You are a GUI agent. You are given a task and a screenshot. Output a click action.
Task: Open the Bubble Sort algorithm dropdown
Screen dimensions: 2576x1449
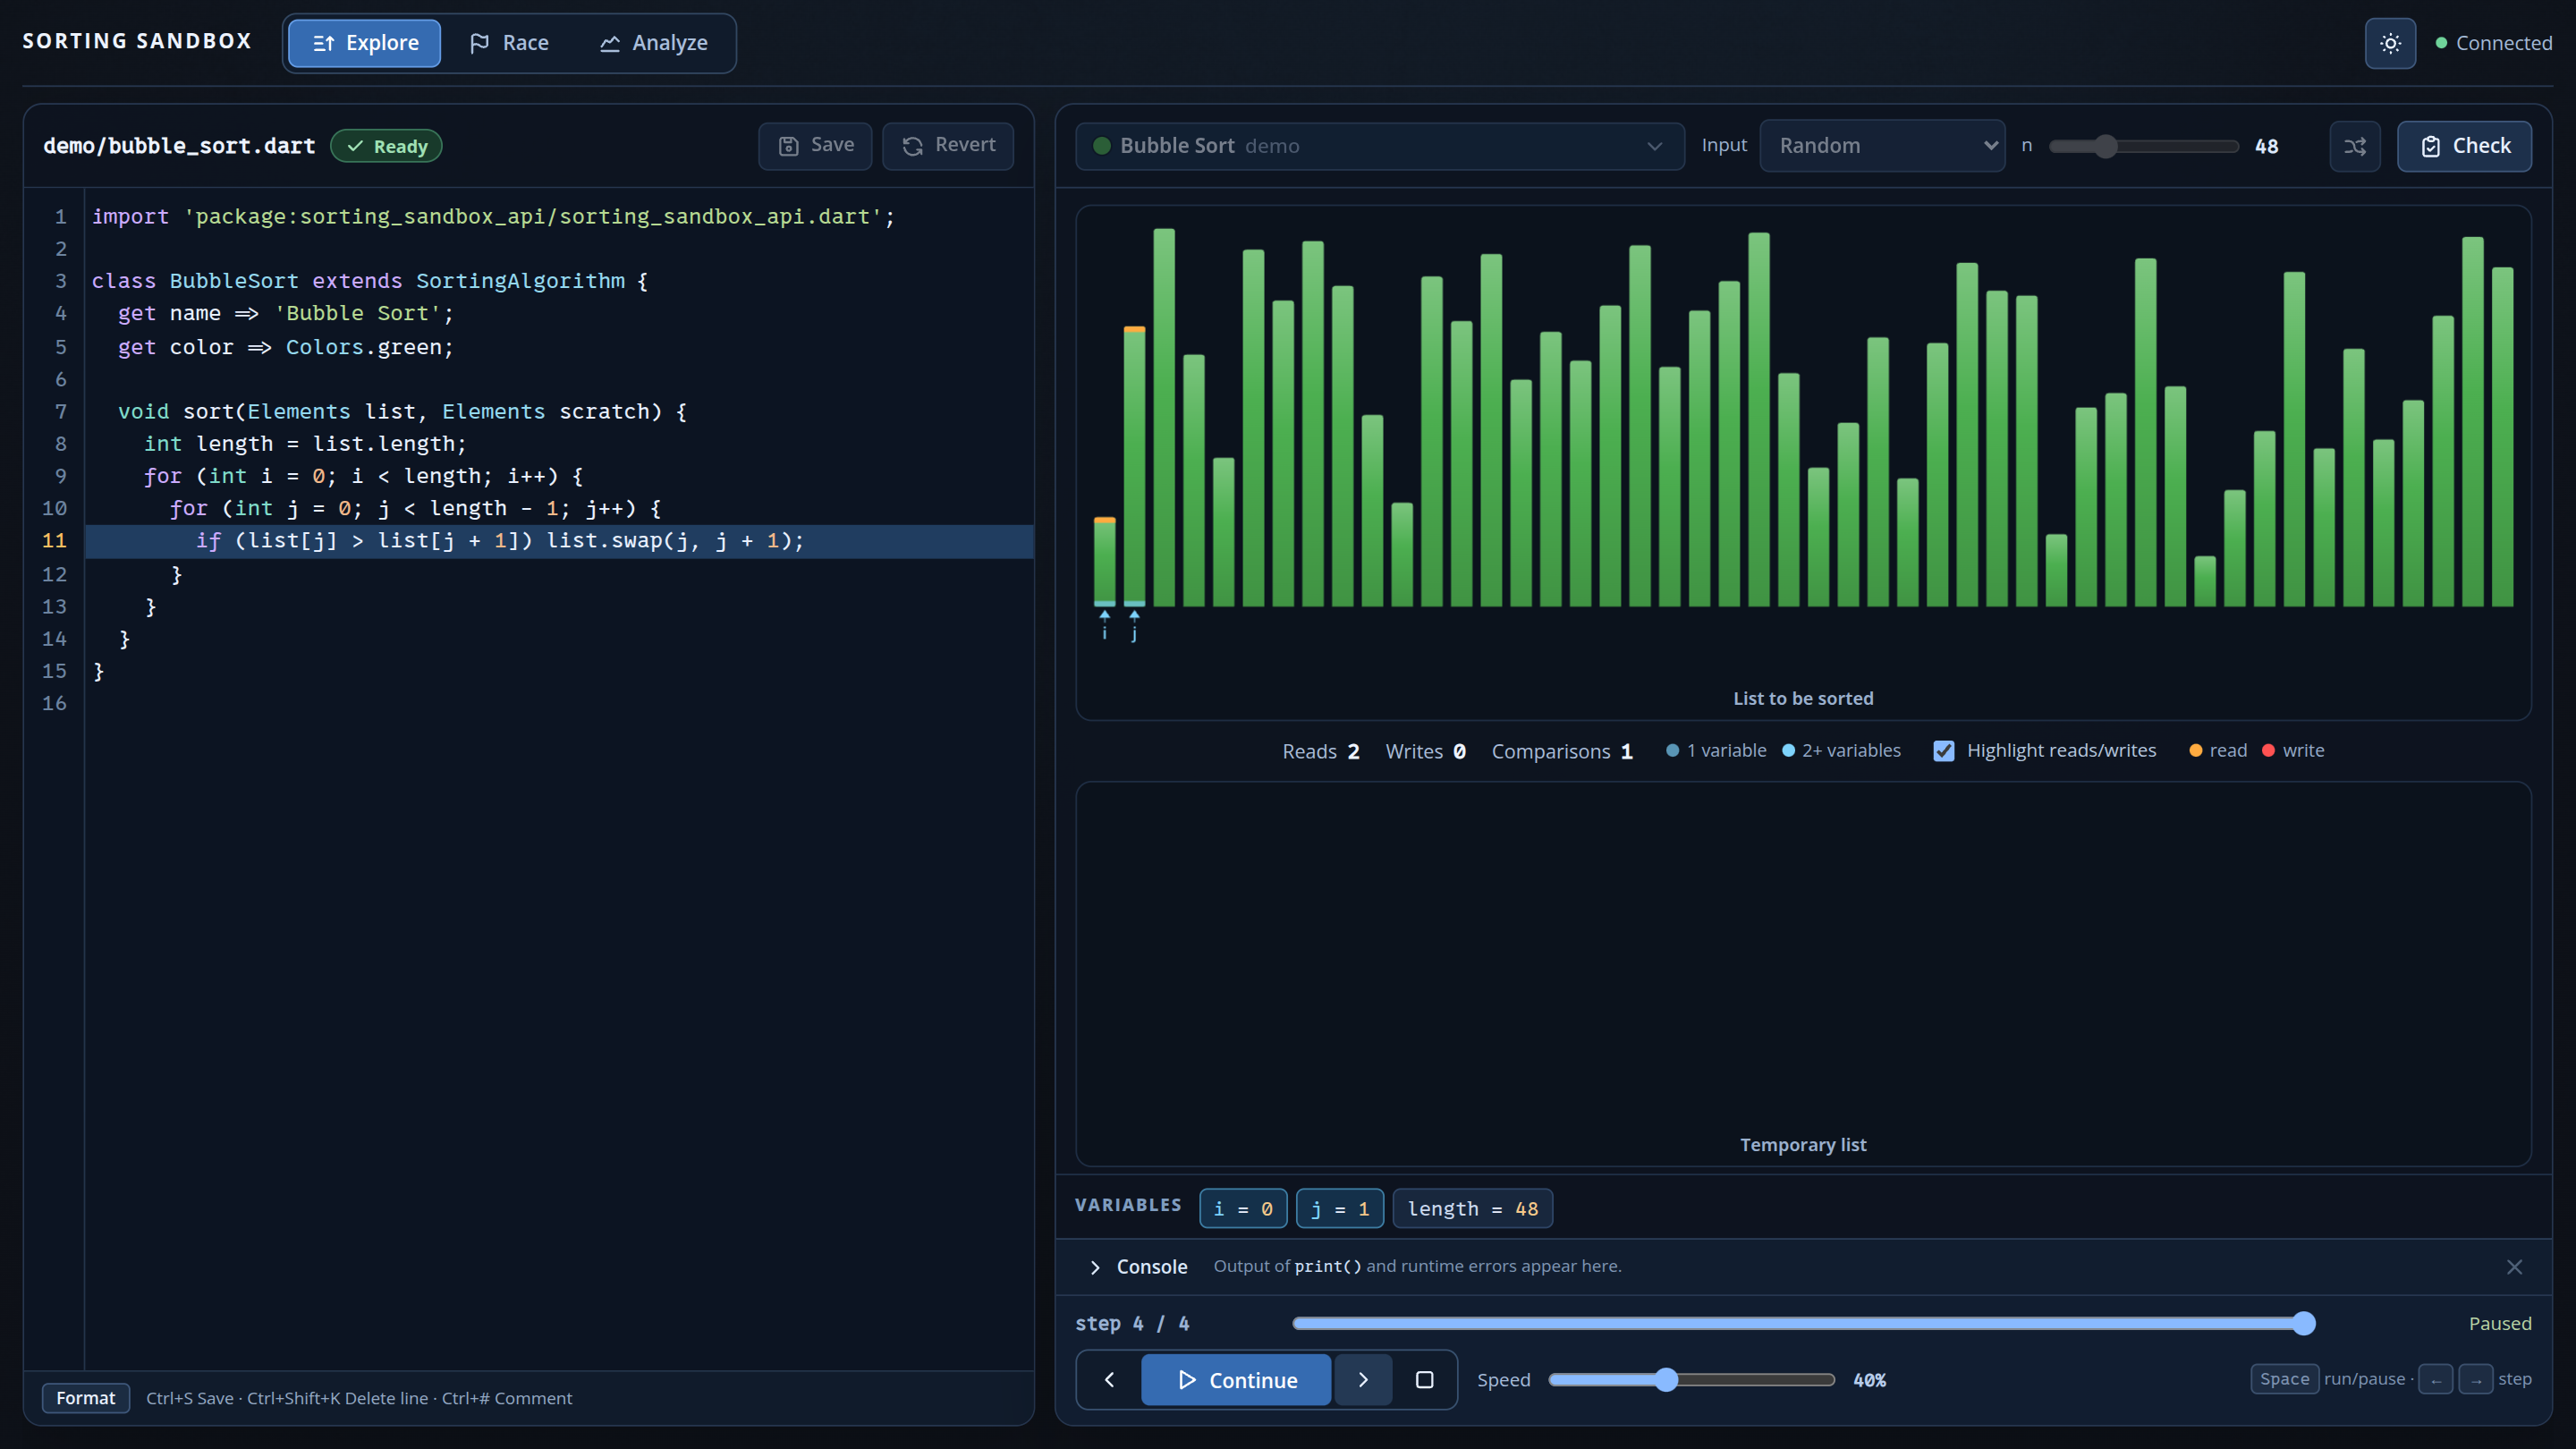click(x=1380, y=146)
